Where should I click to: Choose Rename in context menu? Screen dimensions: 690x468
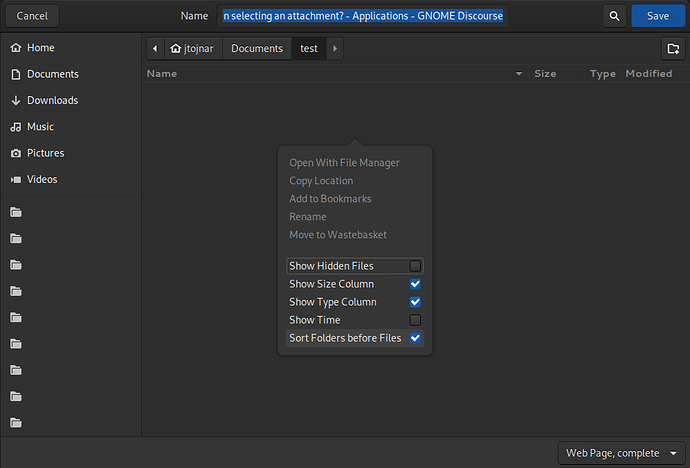click(308, 217)
